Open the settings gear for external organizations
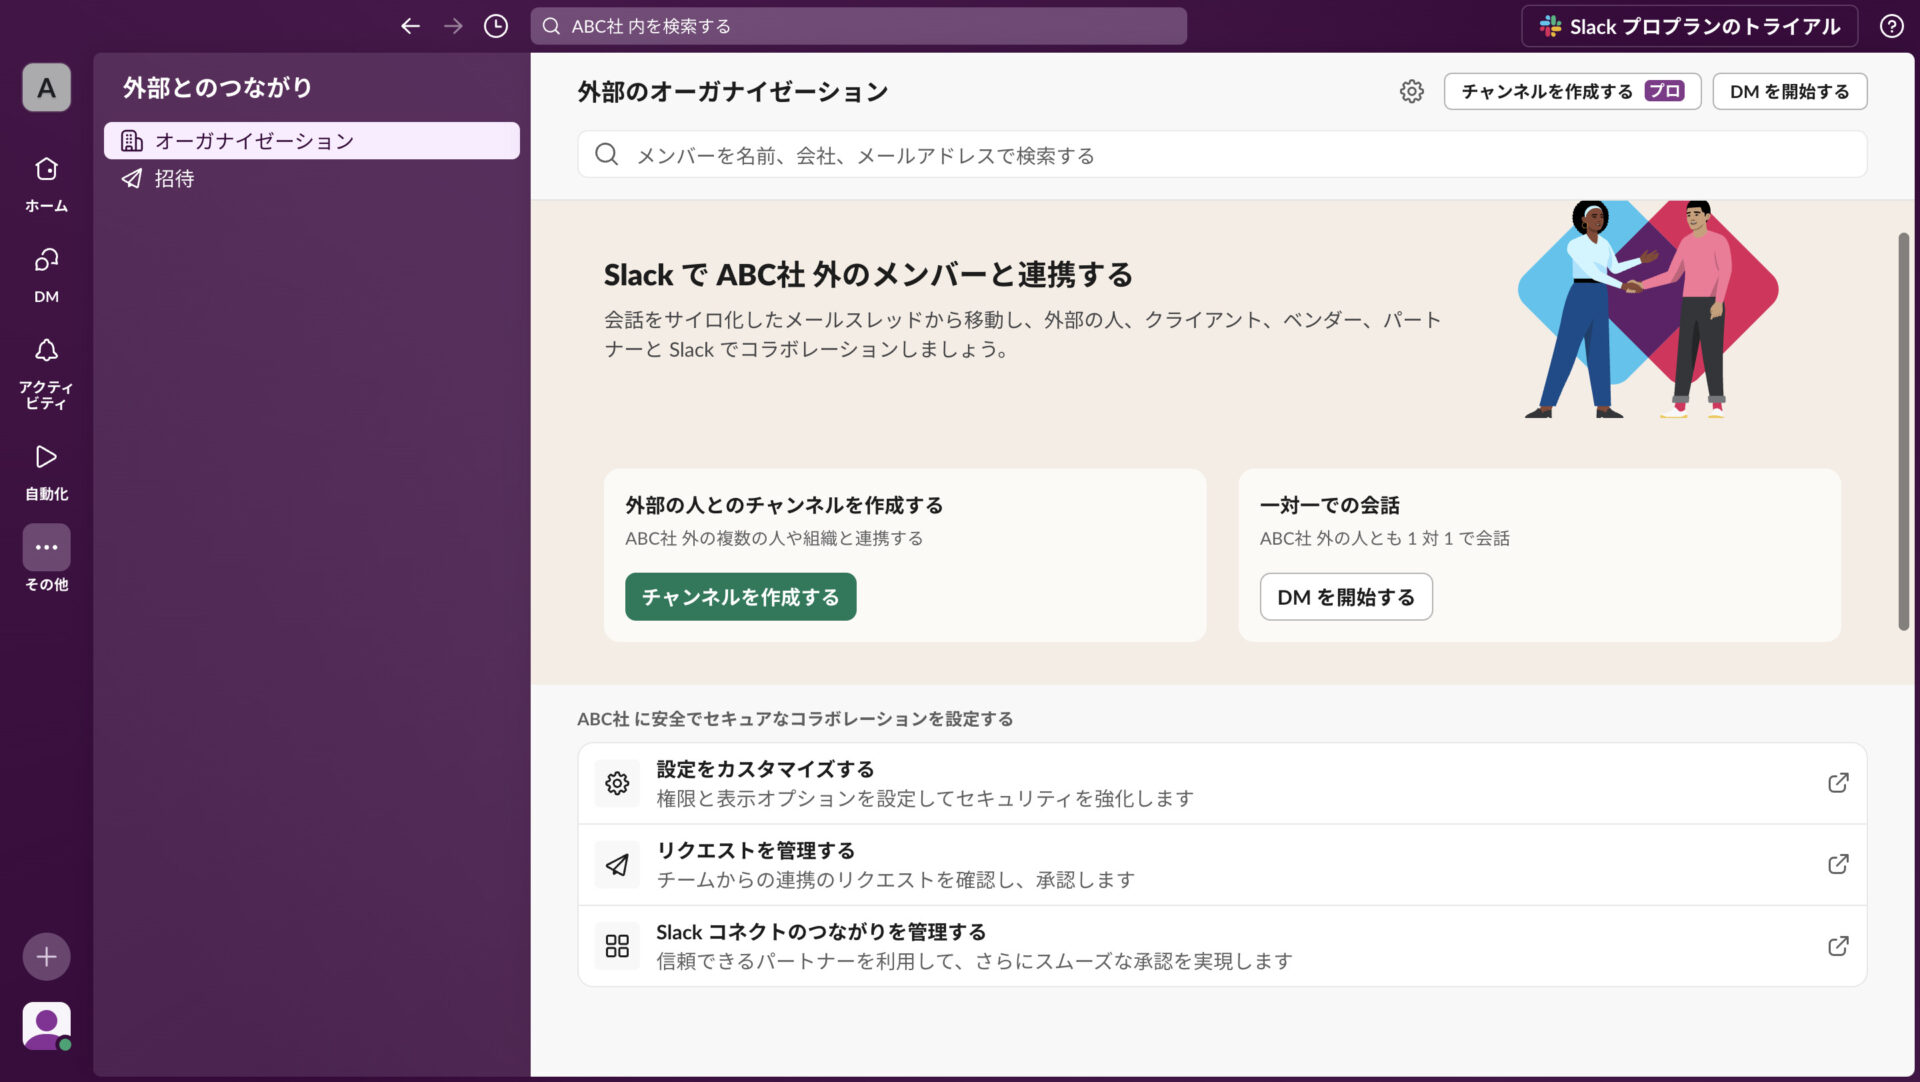Image resolution: width=1920 pixels, height=1082 pixels. (x=1412, y=91)
